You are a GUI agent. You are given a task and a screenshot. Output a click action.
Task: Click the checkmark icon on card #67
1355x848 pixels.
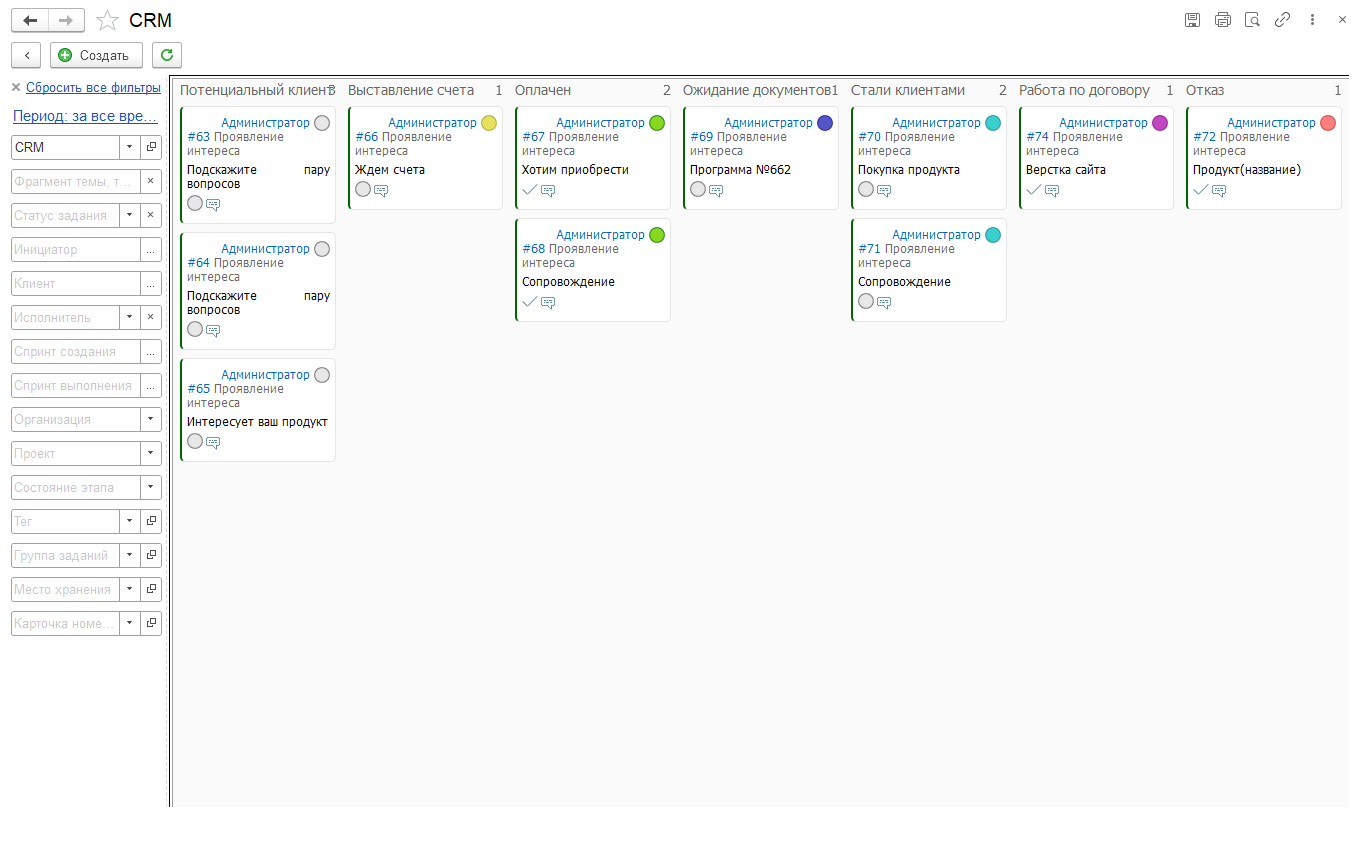coord(529,189)
